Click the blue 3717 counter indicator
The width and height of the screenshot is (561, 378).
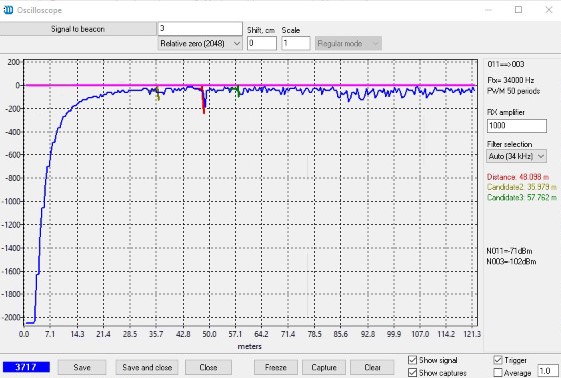point(26,367)
